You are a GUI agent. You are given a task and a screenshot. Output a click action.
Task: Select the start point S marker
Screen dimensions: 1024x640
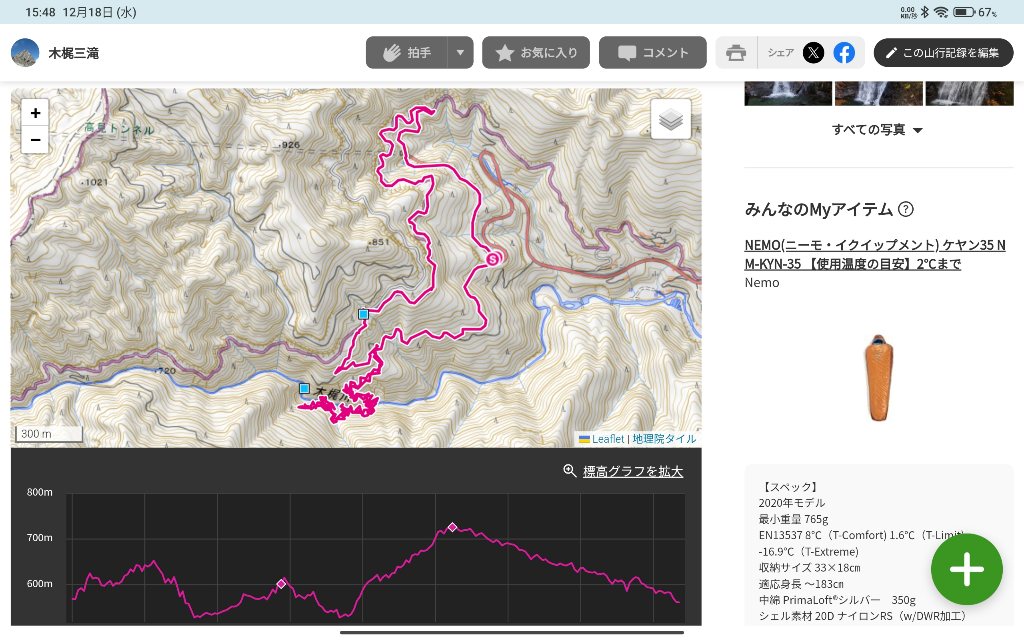click(492, 258)
